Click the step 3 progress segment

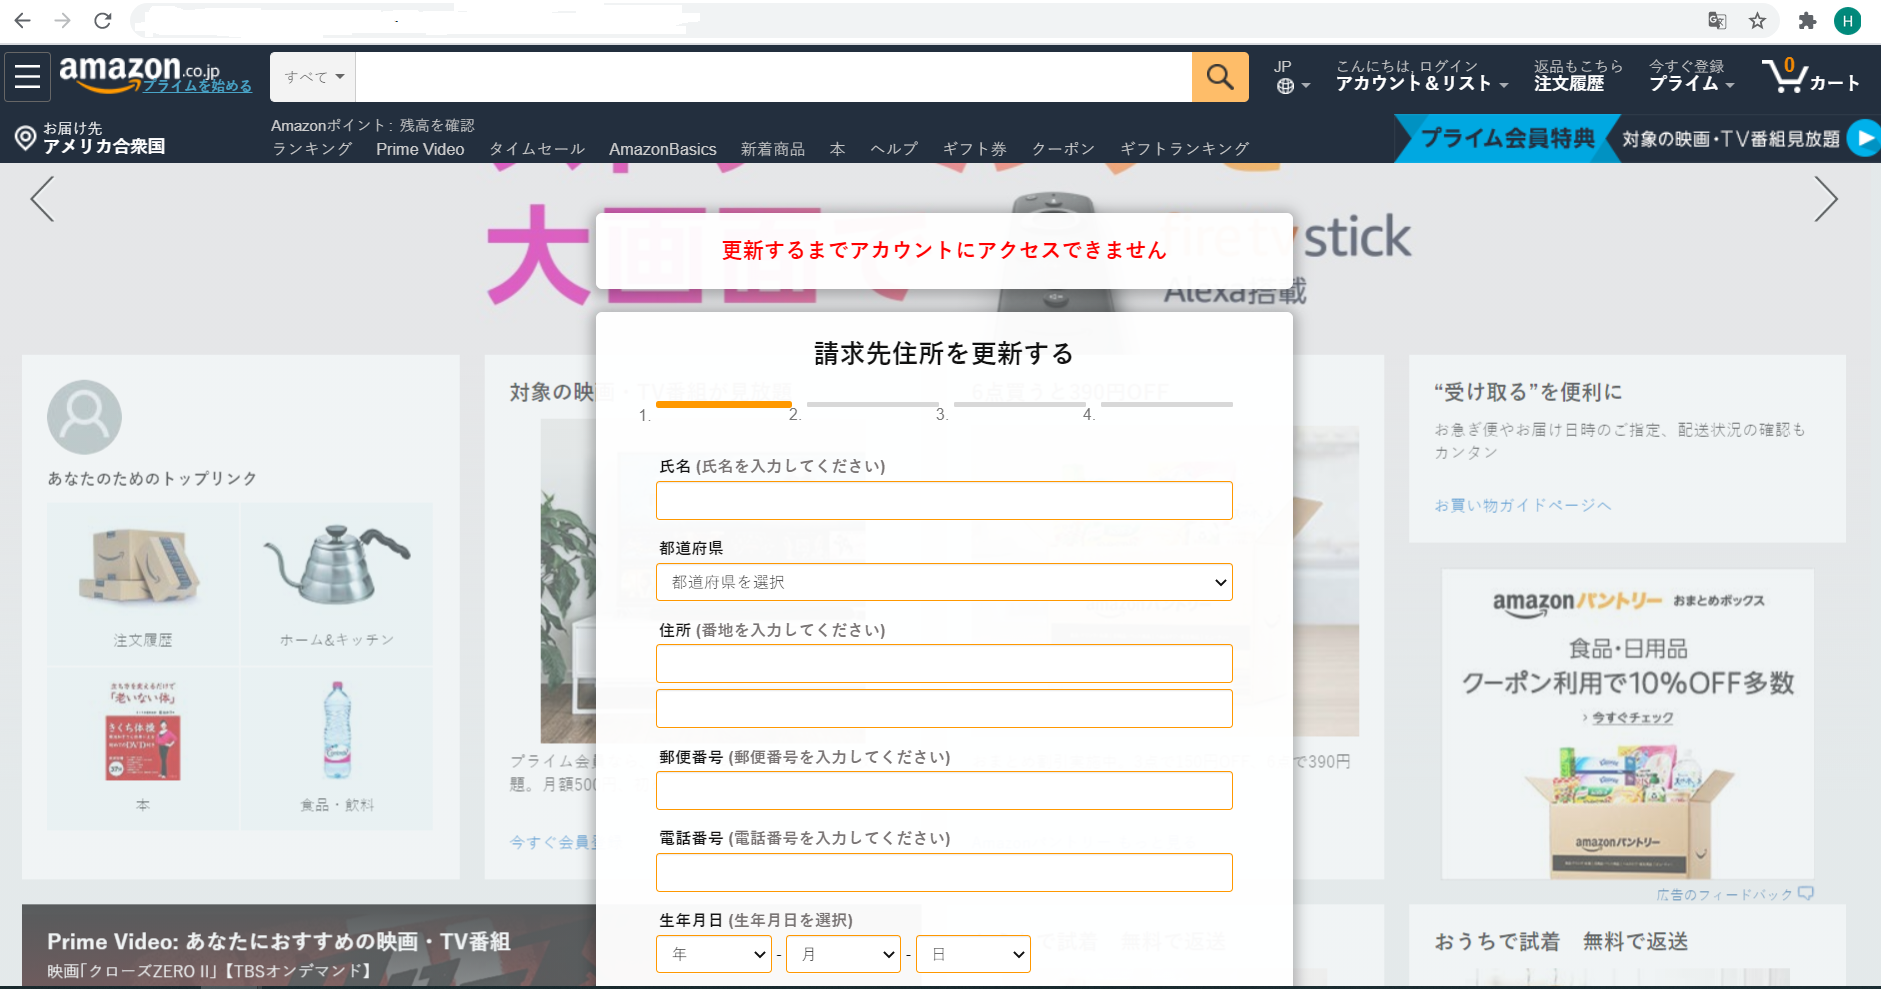(1019, 404)
